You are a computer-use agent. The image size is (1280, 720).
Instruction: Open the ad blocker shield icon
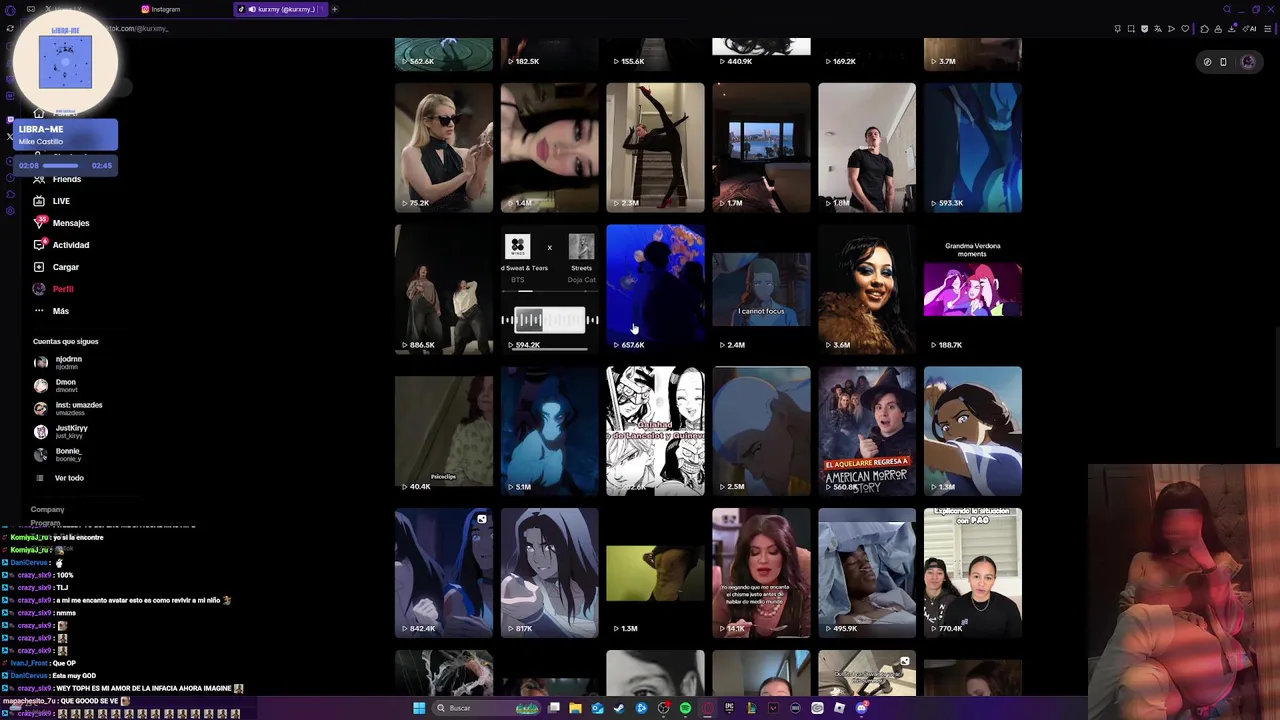1145,29
